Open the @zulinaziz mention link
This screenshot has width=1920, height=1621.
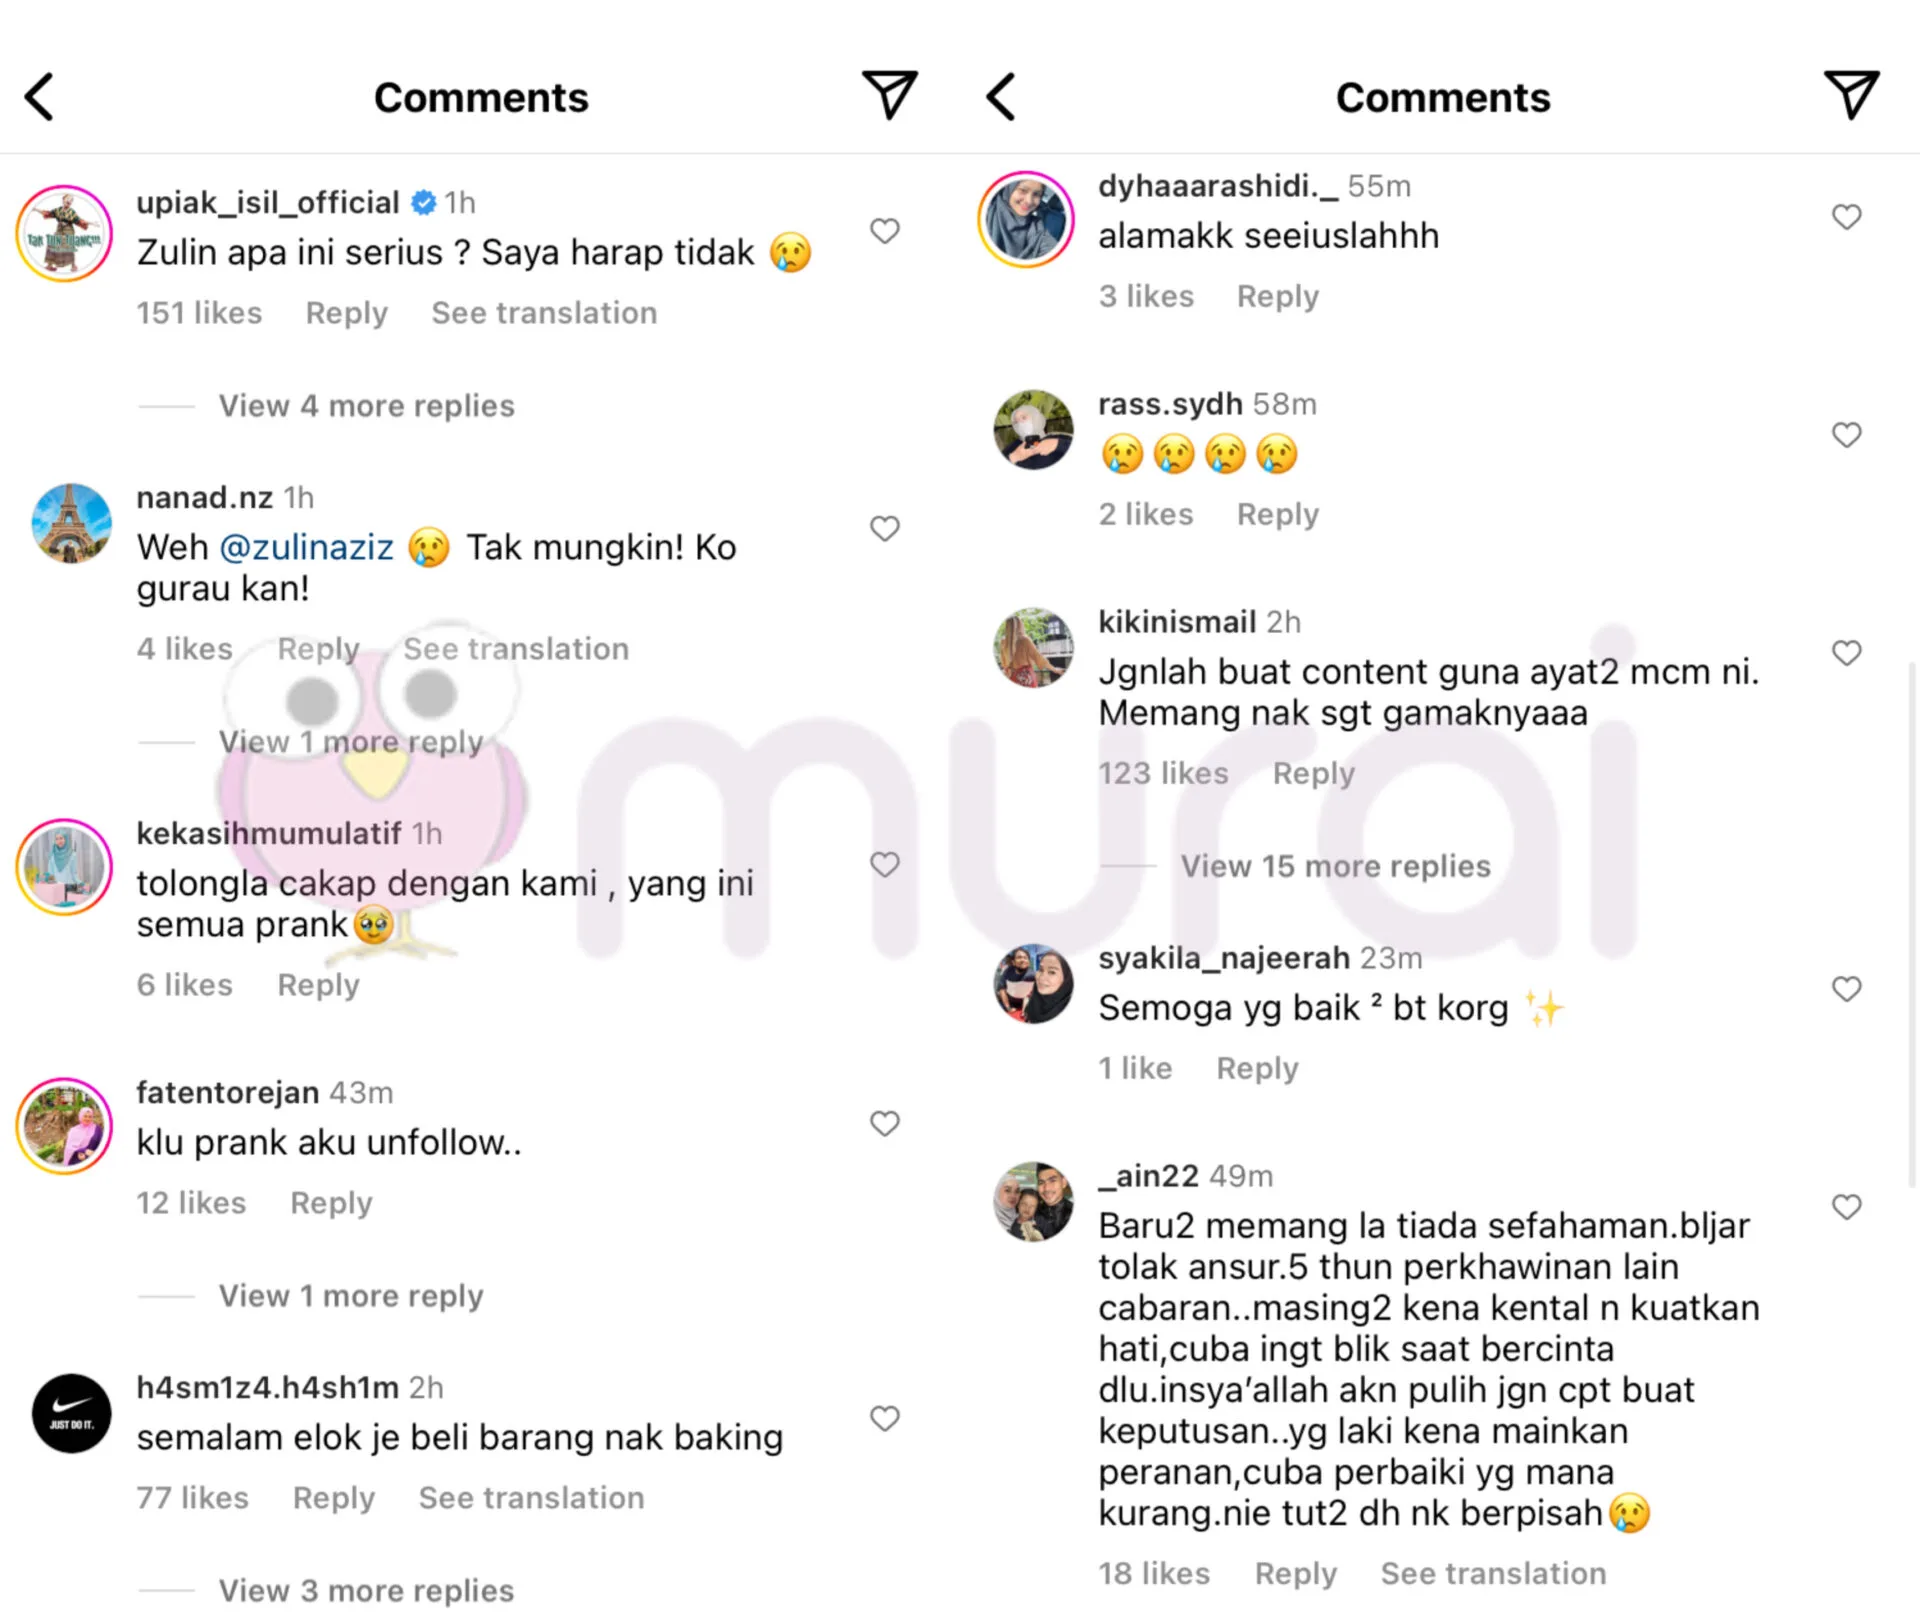coord(306,547)
